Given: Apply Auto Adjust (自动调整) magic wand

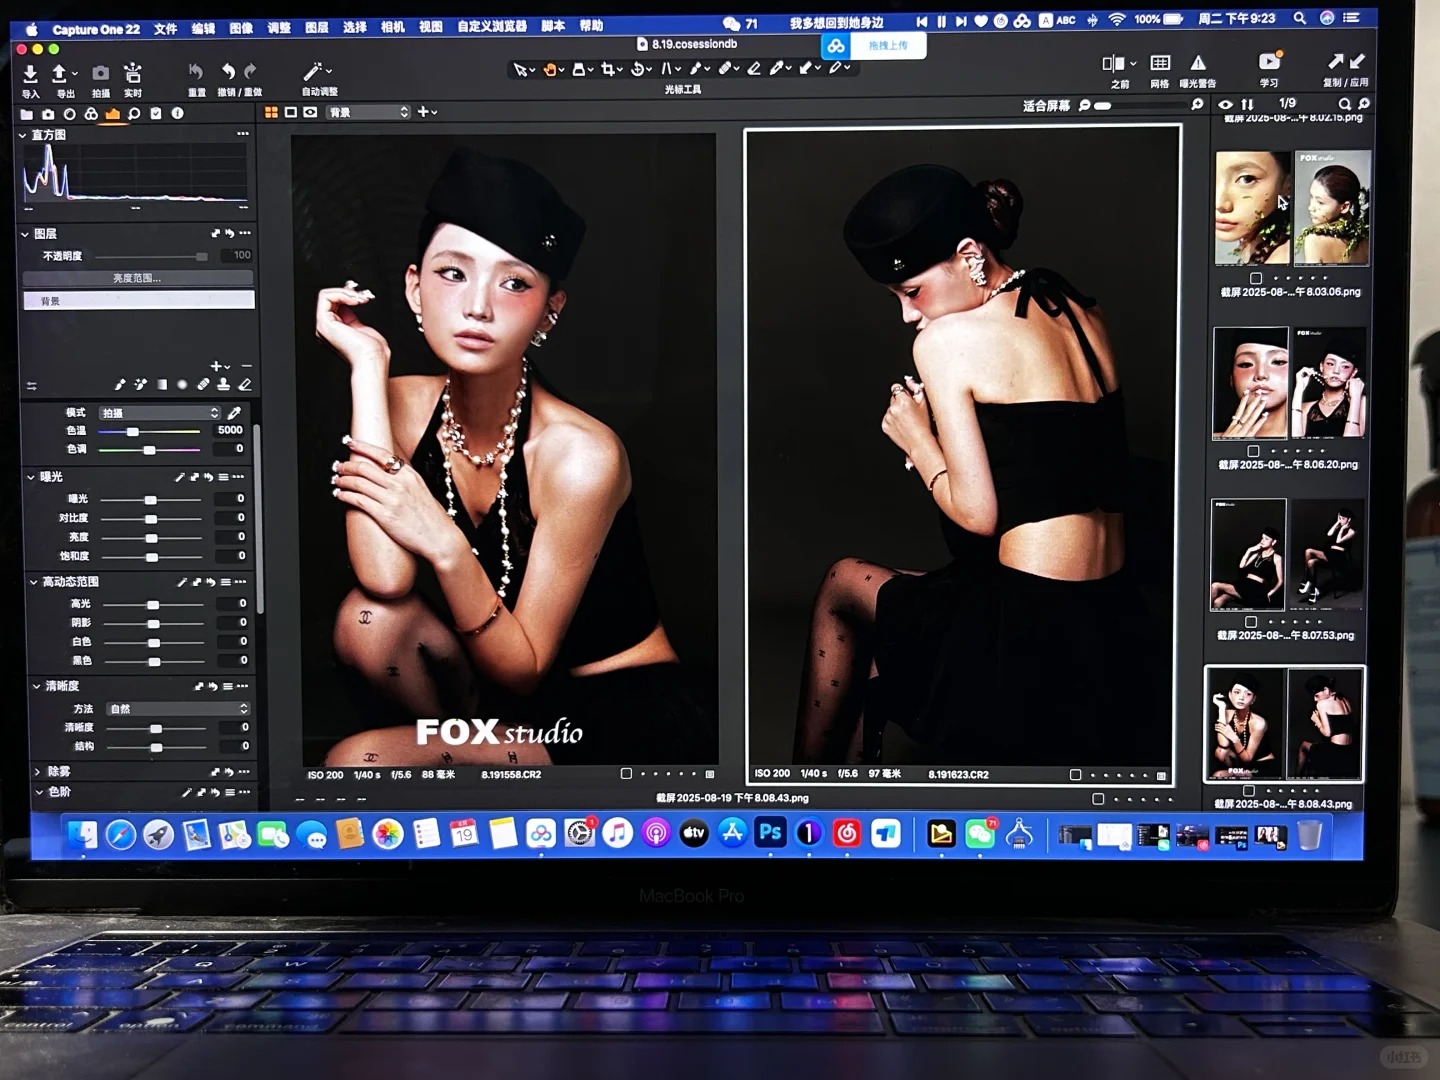Looking at the screenshot, I should [313, 71].
